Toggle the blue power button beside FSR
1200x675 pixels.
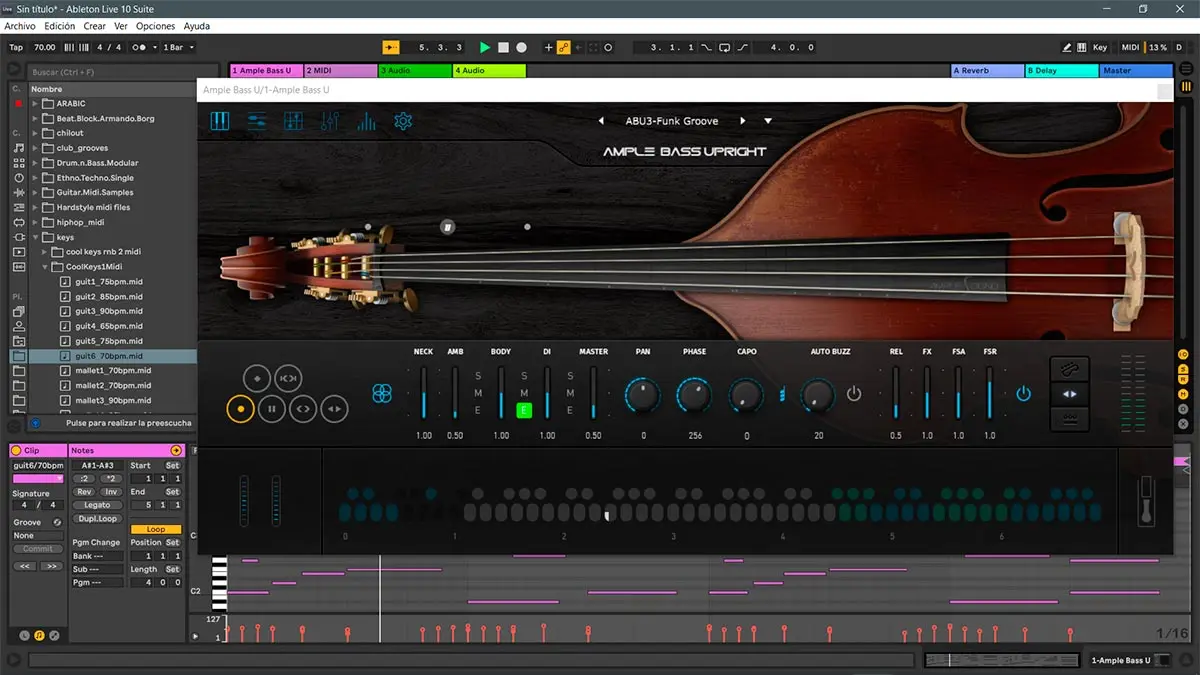click(x=1023, y=394)
